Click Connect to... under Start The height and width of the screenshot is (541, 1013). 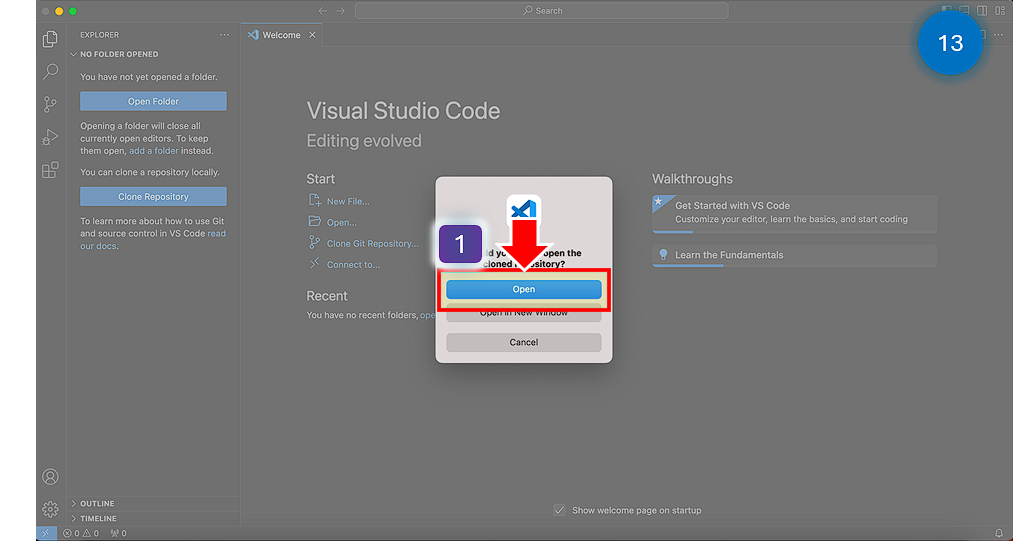click(x=344, y=264)
